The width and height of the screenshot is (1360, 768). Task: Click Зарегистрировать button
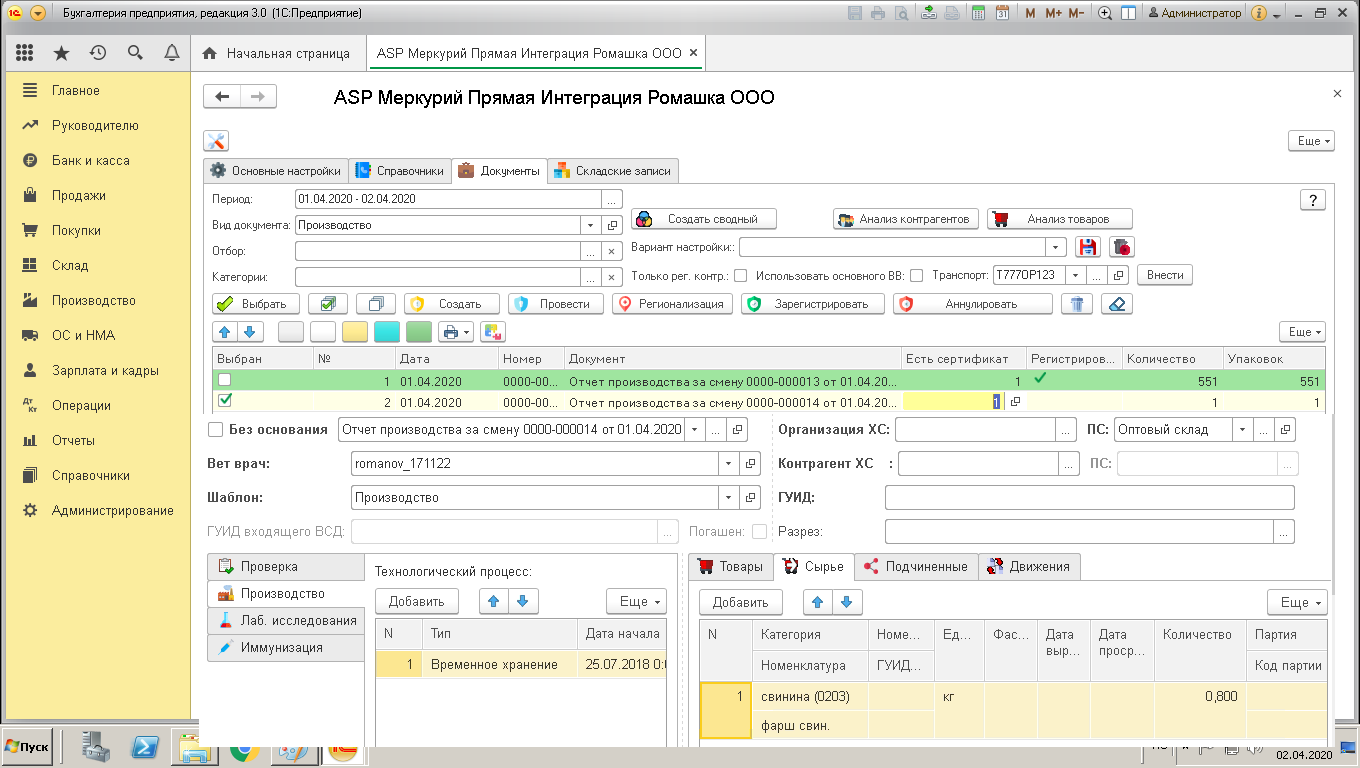[x=813, y=304]
